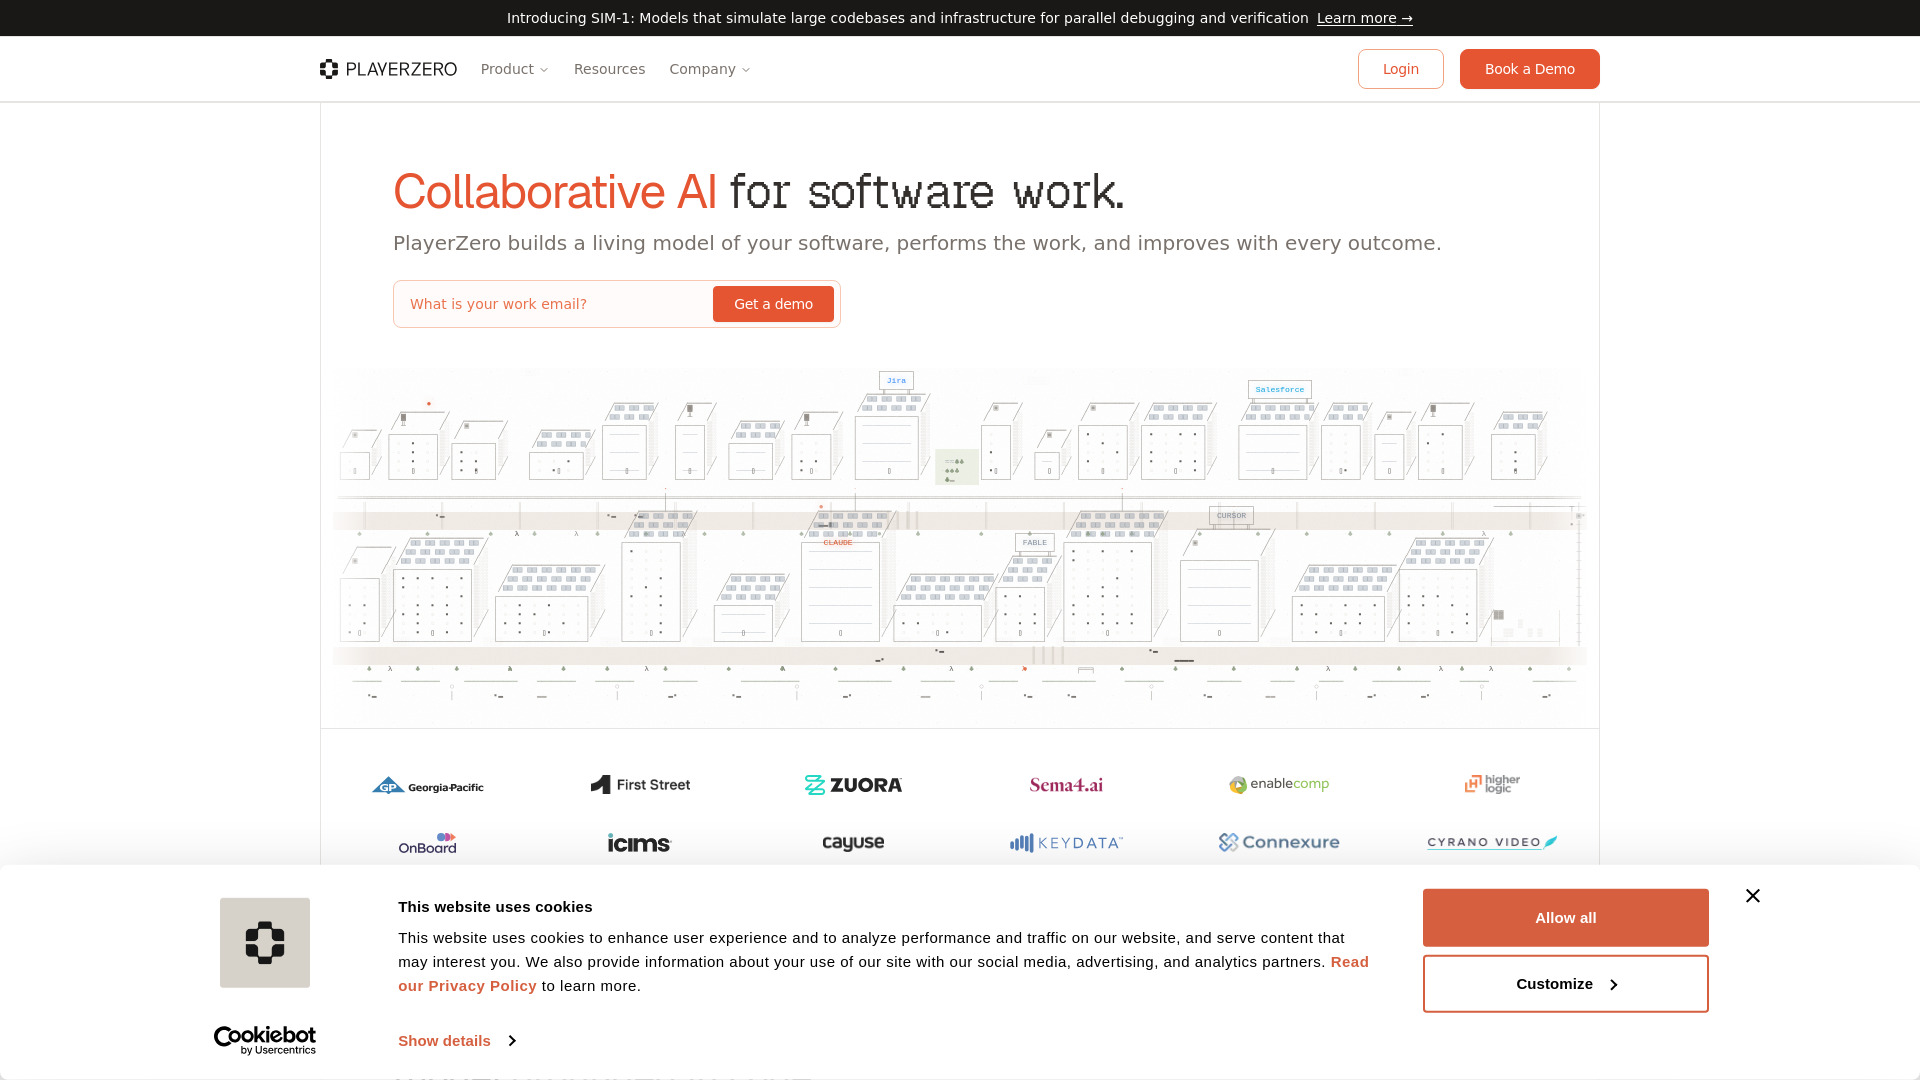Click the enablecomp logo
The image size is (1920, 1080).
(x=1279, y=785)
